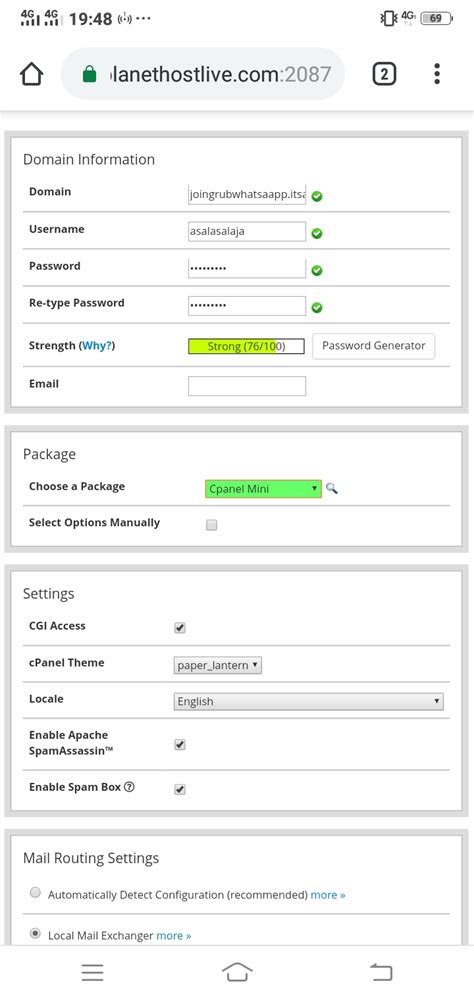The width and height of the screenshot is (474, 1000).
Task: Tap the green padlock security icon
Action: pyautogui.click(x=89, y=75)
